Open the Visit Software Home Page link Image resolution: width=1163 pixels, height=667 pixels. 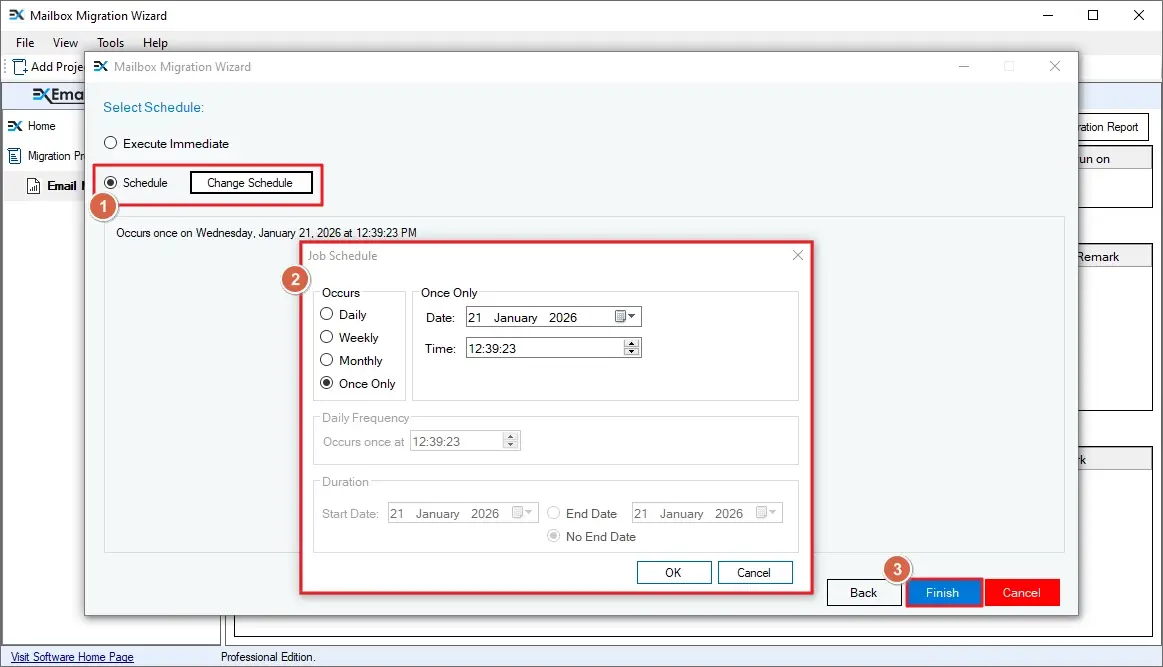point(70,656)
